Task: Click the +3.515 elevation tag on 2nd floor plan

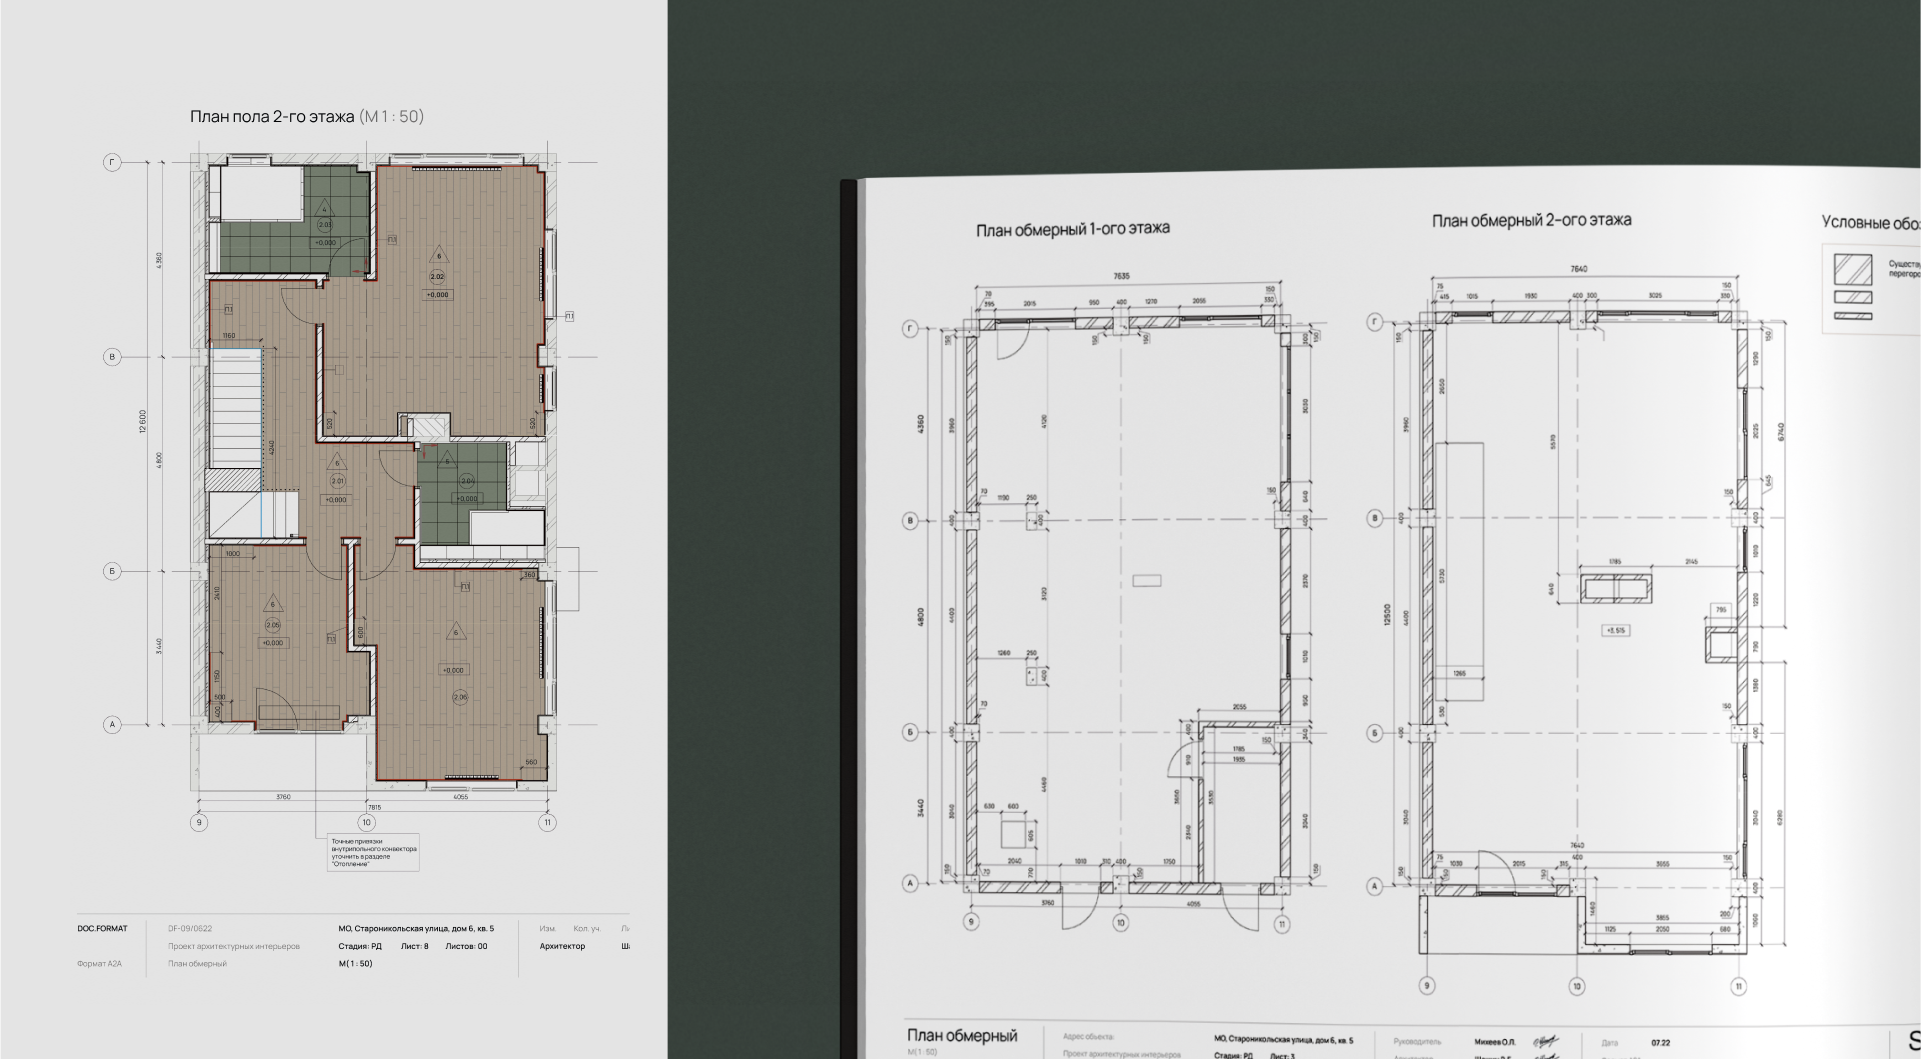Action: coord(1616,631)
